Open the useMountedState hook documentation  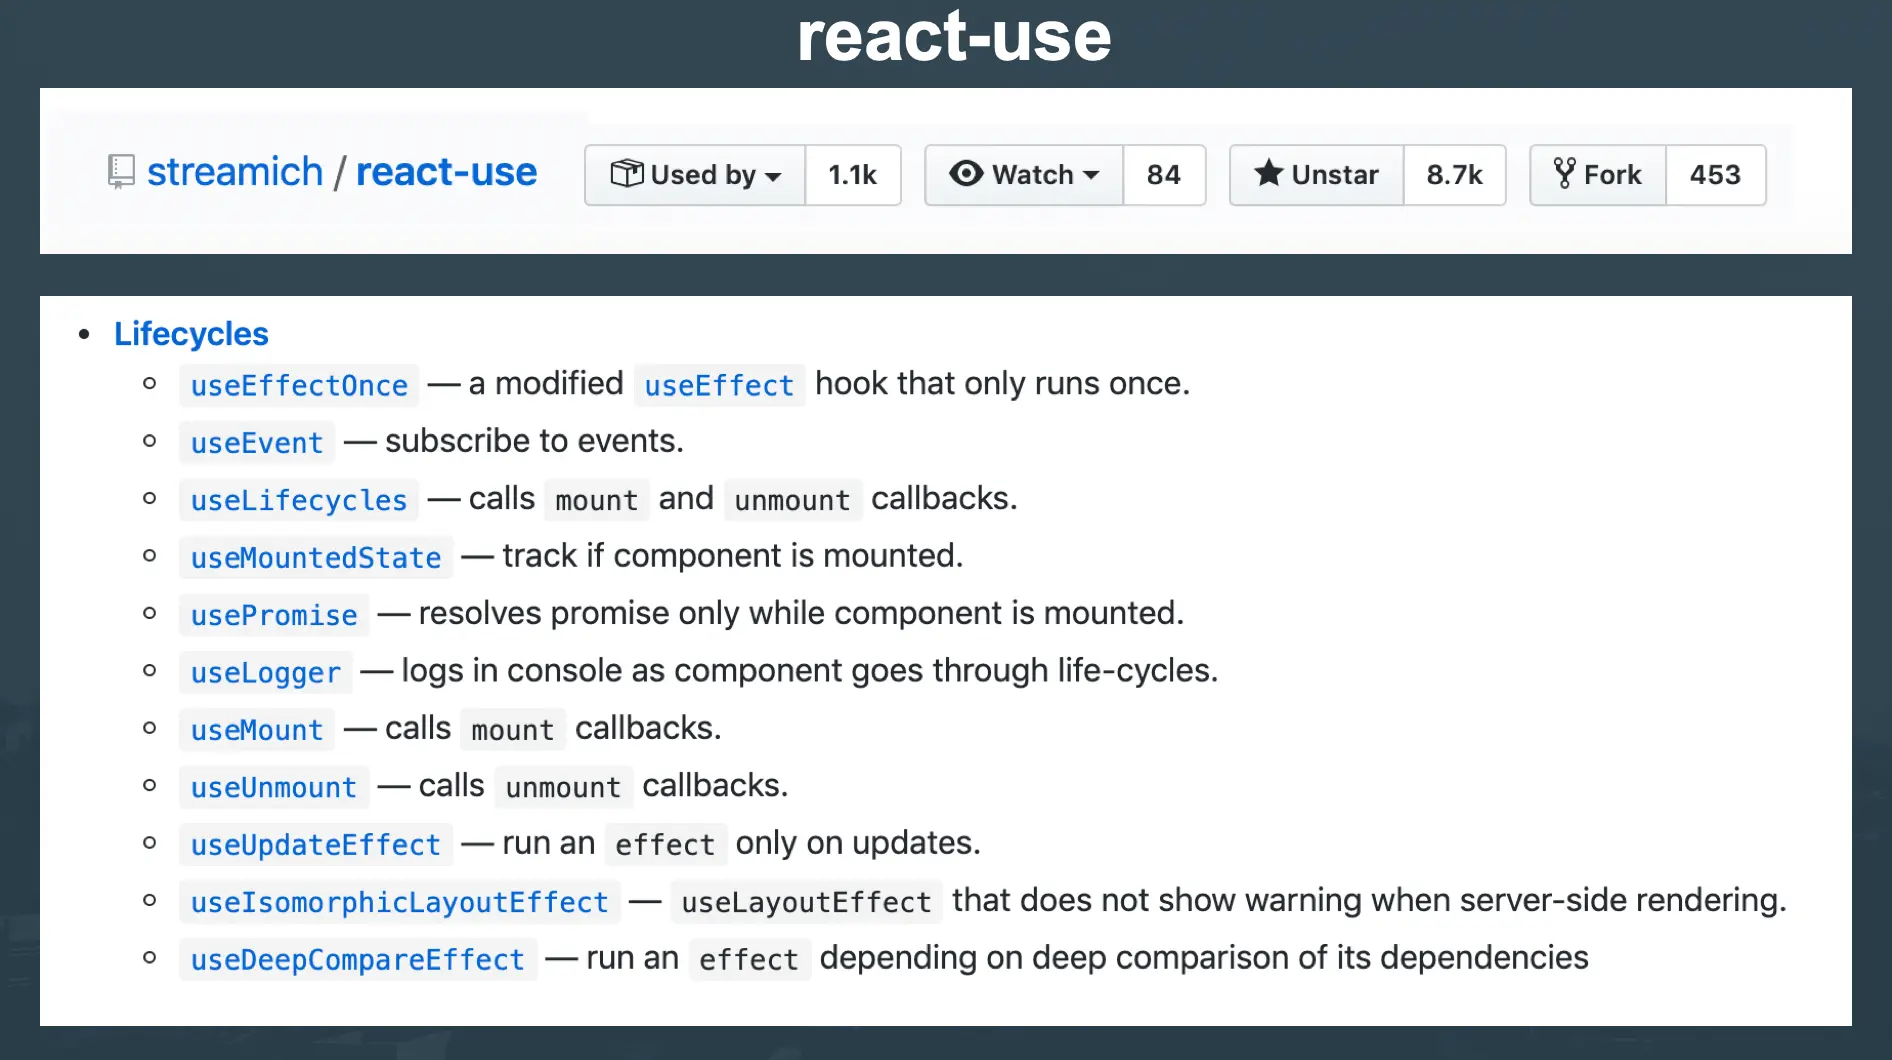[x=315, y=557]
